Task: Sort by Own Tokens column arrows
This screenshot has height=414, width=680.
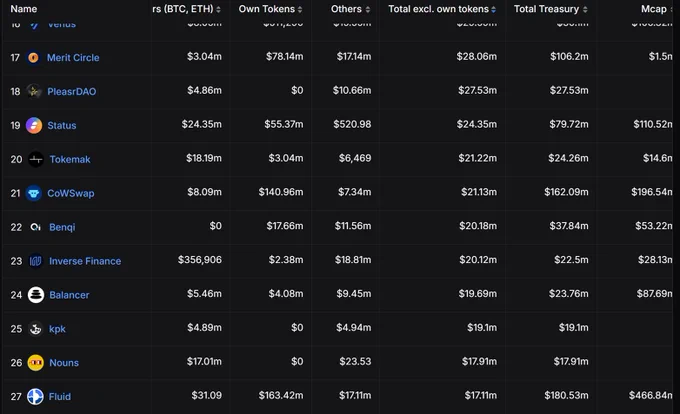Action: [x=300, y=10]
